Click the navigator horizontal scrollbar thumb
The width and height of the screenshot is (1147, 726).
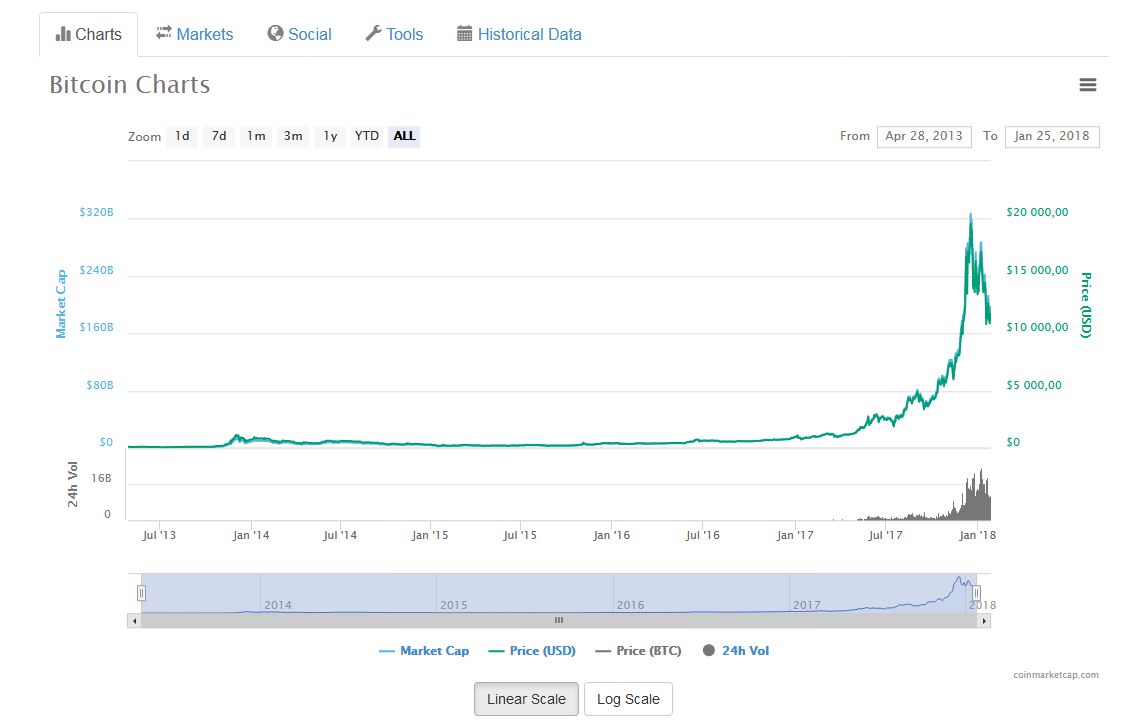[559, 621]
